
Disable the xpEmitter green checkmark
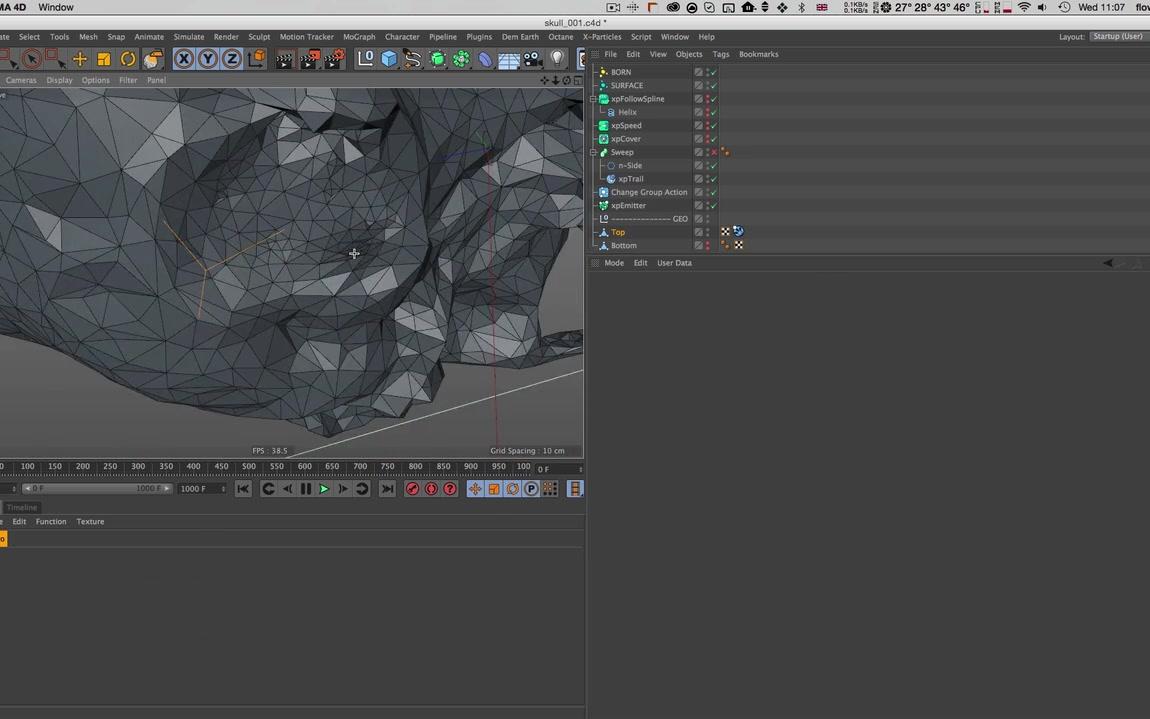click(x=714, y=205)
